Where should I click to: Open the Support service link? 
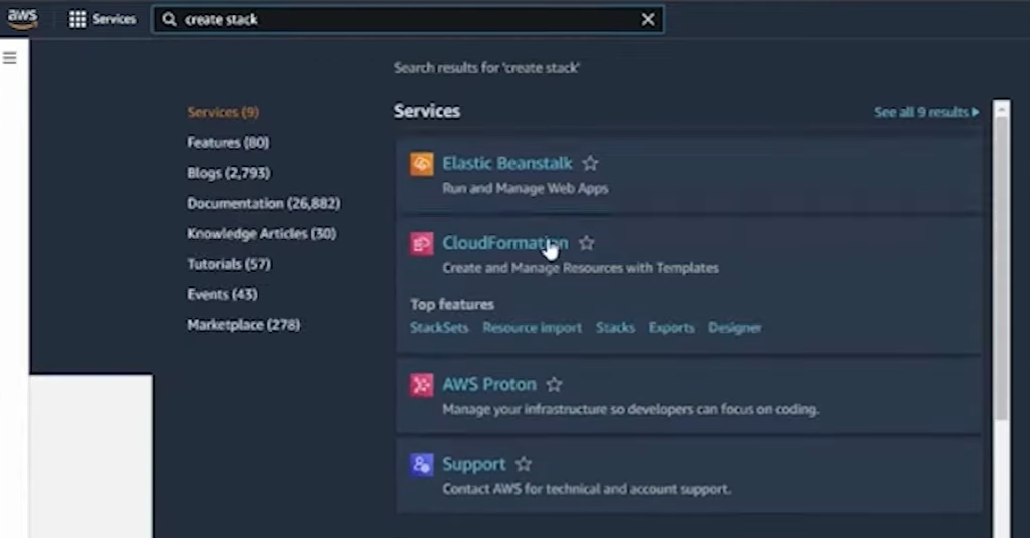click(474, 464)
